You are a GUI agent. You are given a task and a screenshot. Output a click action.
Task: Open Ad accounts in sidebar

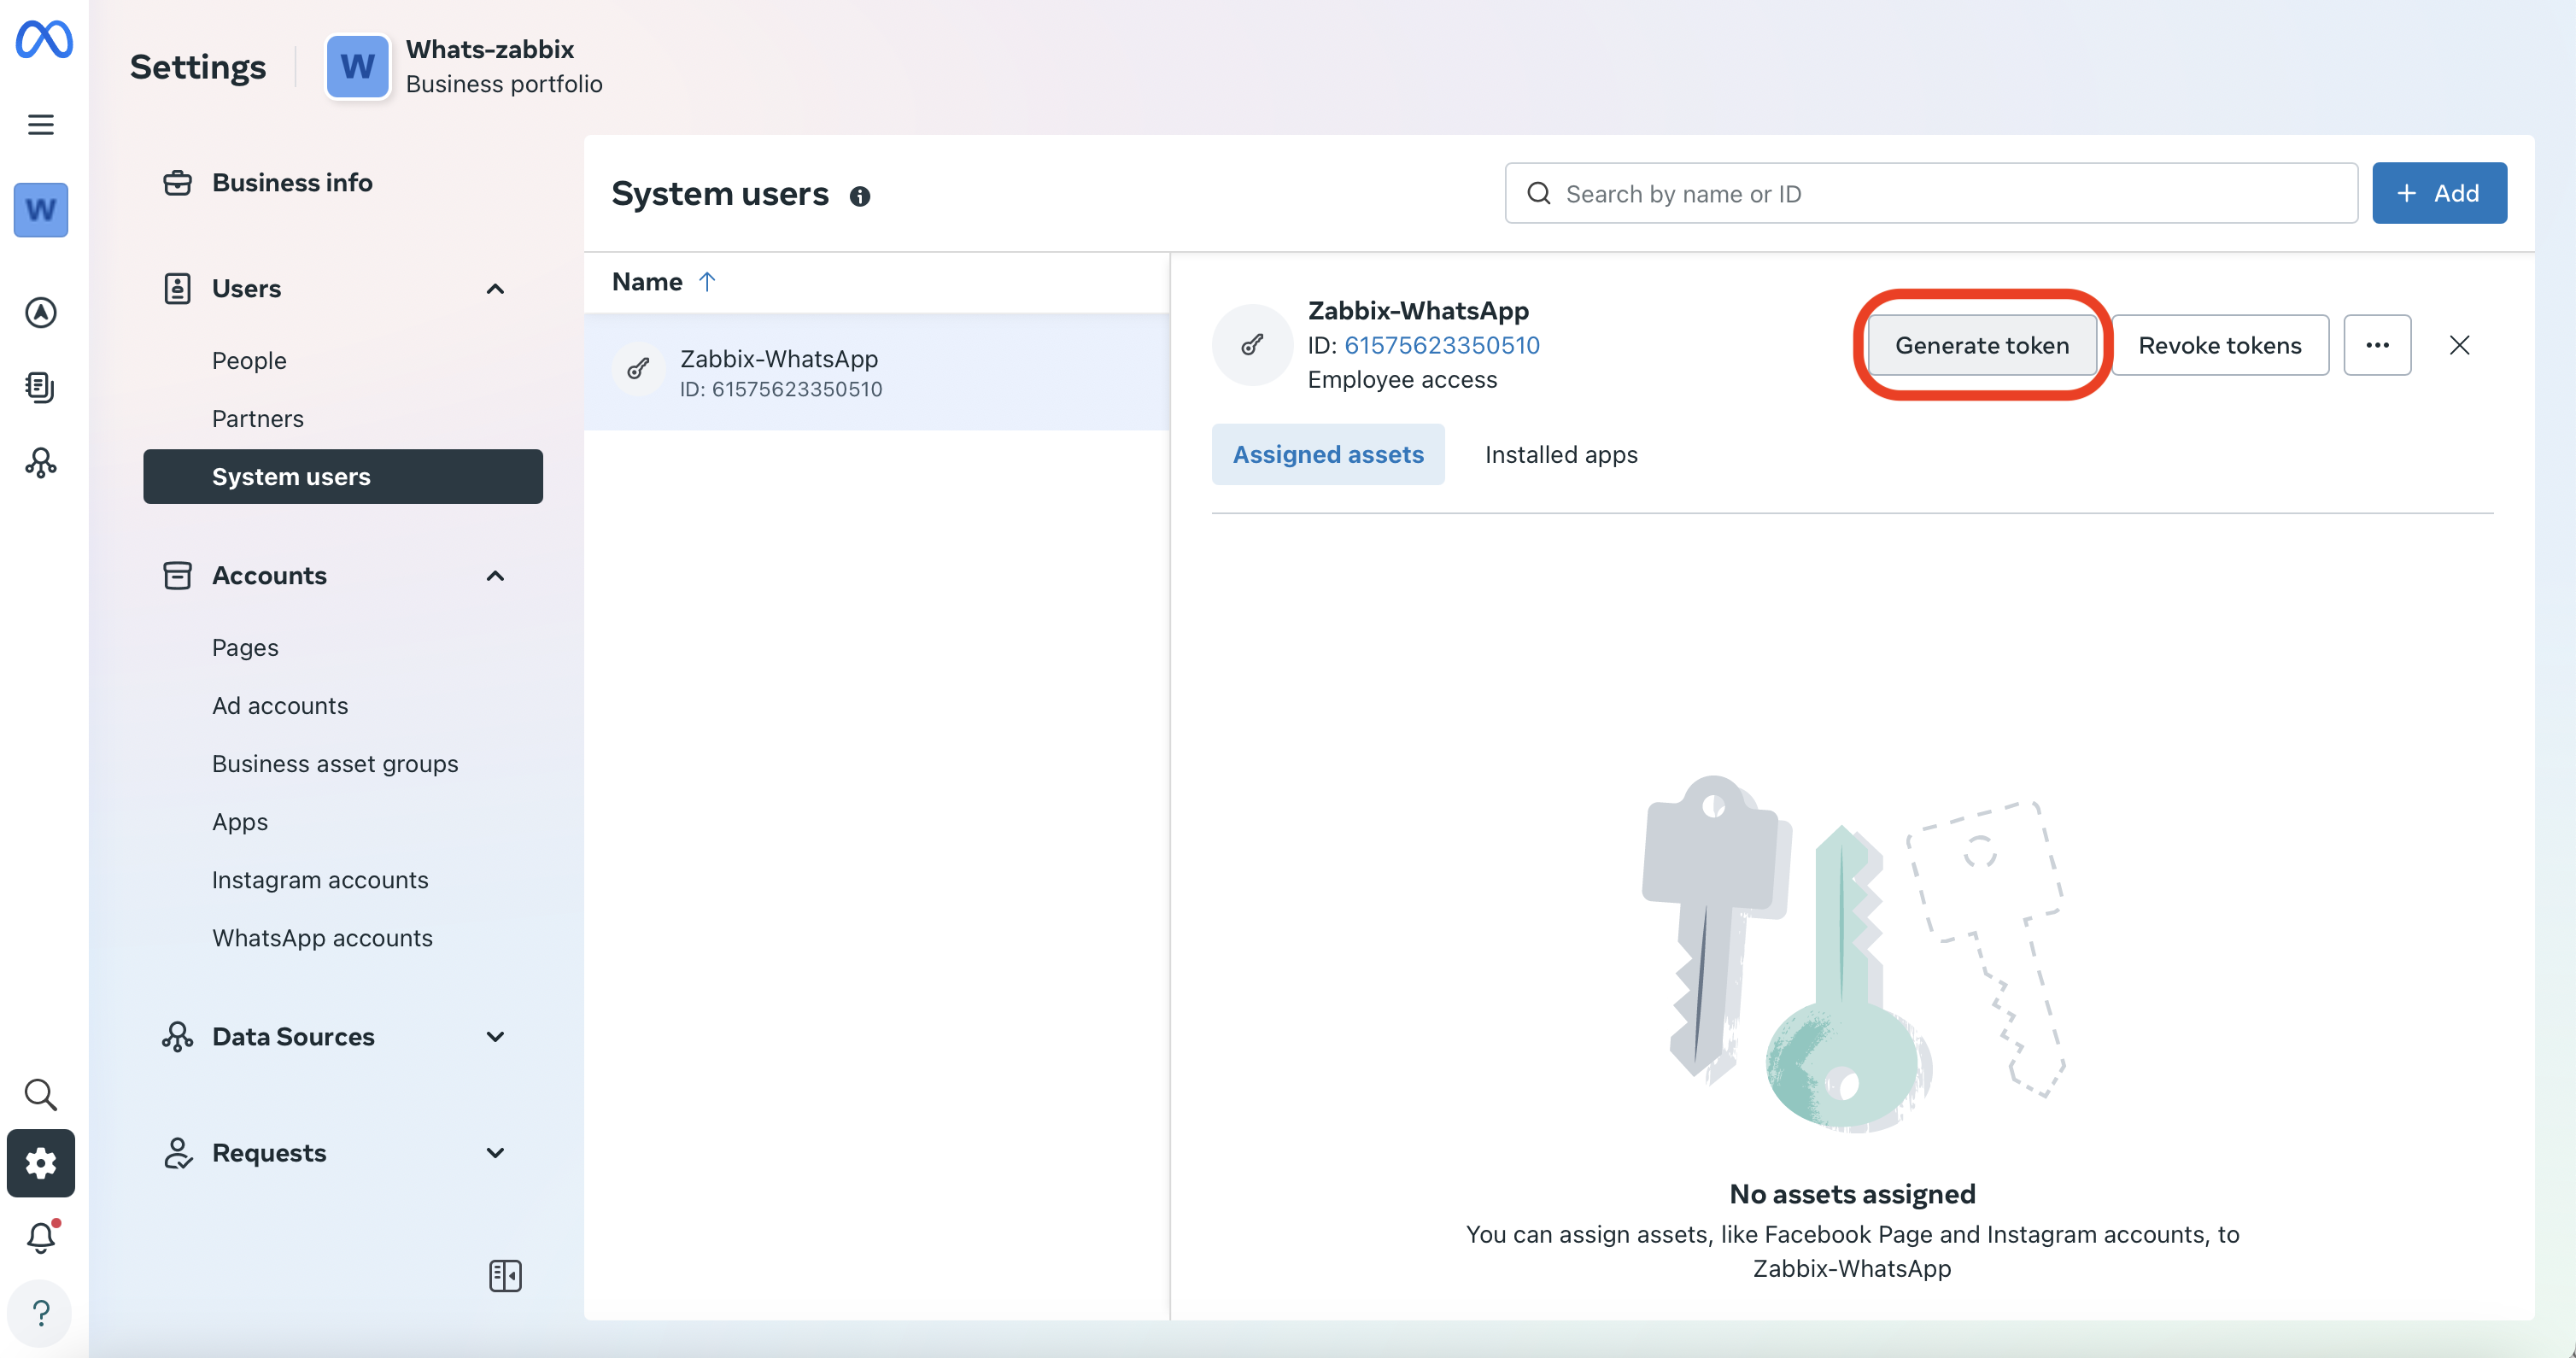[x=280, y=706]
